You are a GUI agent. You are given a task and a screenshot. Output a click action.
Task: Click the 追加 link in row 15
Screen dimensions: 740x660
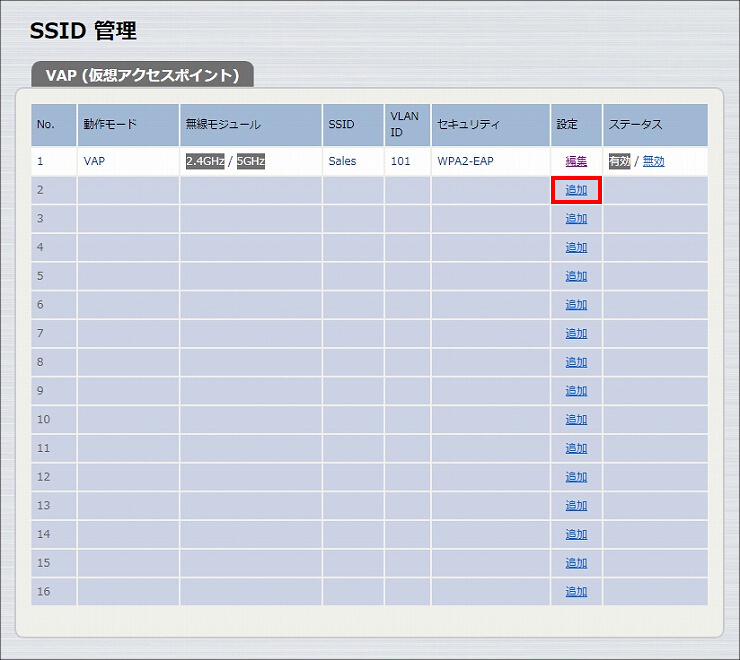pos(576,563)
